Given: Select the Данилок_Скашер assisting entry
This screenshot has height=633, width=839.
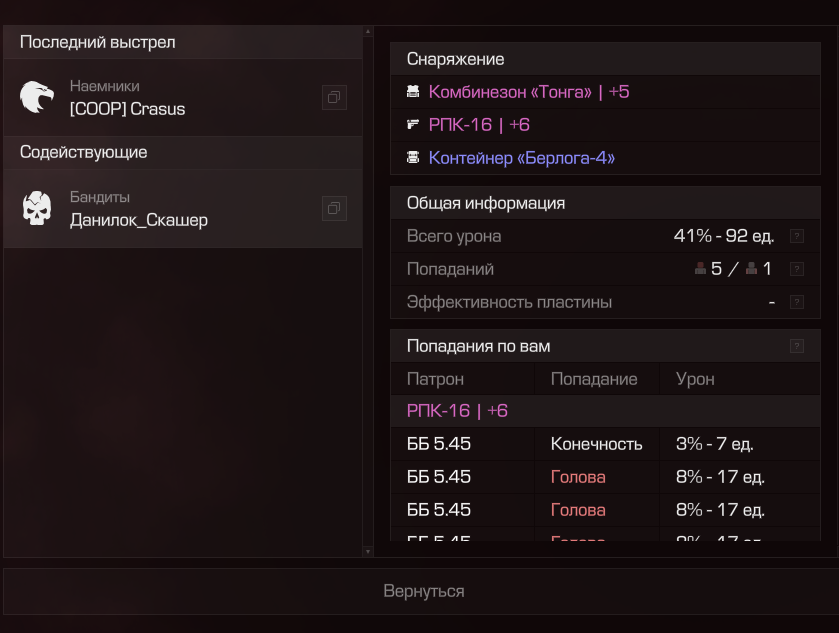Looking at the screenshot, I should tap(183, 209).
